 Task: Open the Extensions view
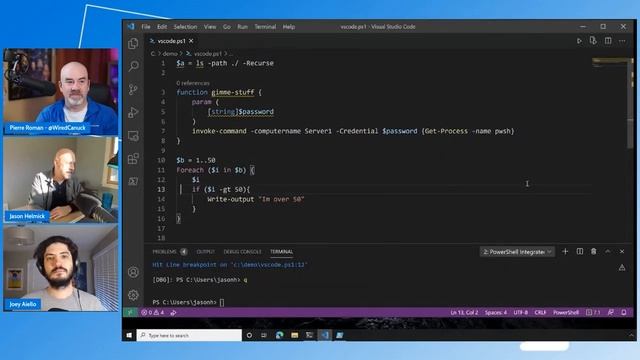133,158
